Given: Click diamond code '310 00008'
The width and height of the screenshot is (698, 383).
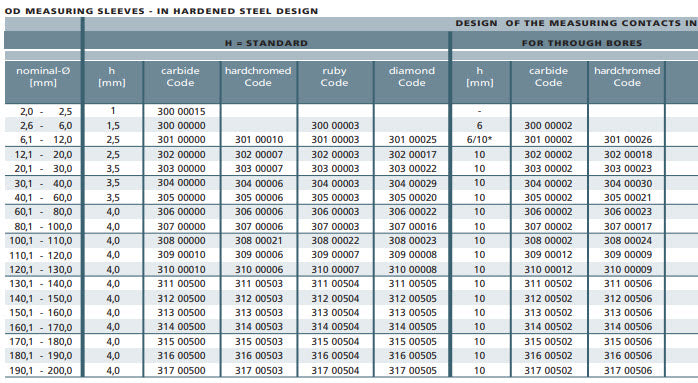Looking at the screenshot, I should 413,269.
